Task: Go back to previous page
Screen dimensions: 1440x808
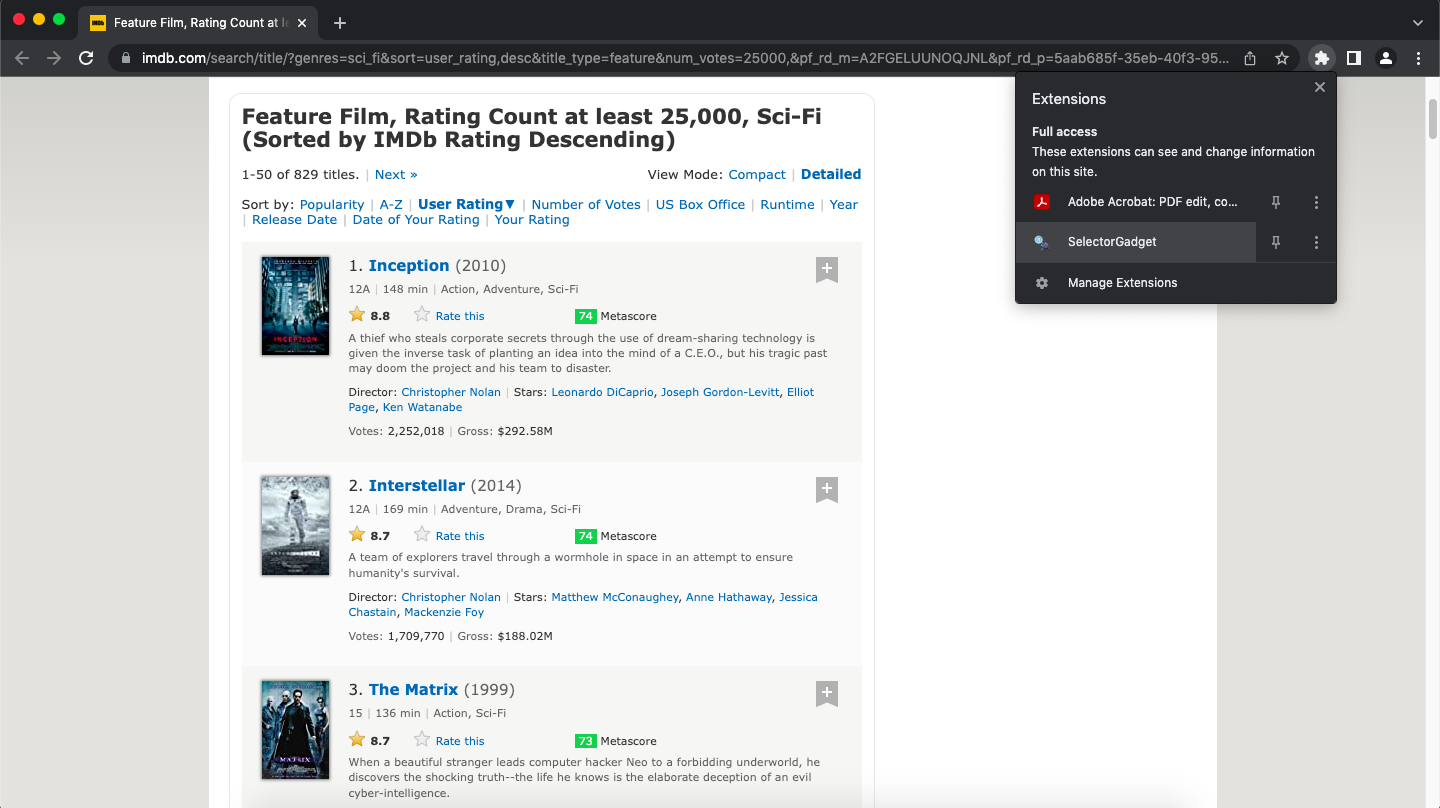Action: 22,58
